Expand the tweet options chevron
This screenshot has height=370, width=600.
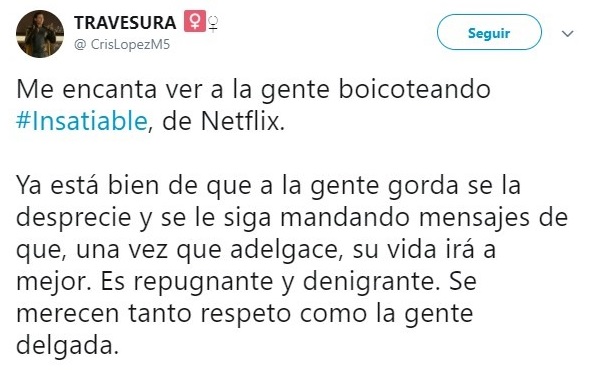pyautogui.click(x=567, y=34)
